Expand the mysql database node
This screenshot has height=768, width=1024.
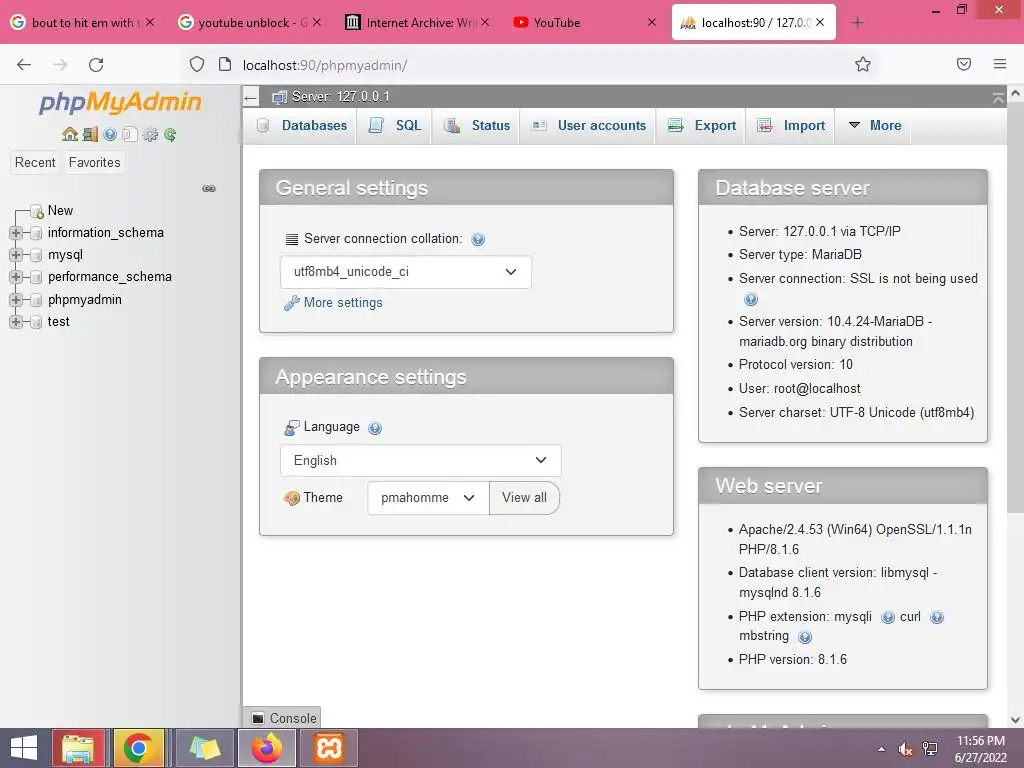[16, 255]
